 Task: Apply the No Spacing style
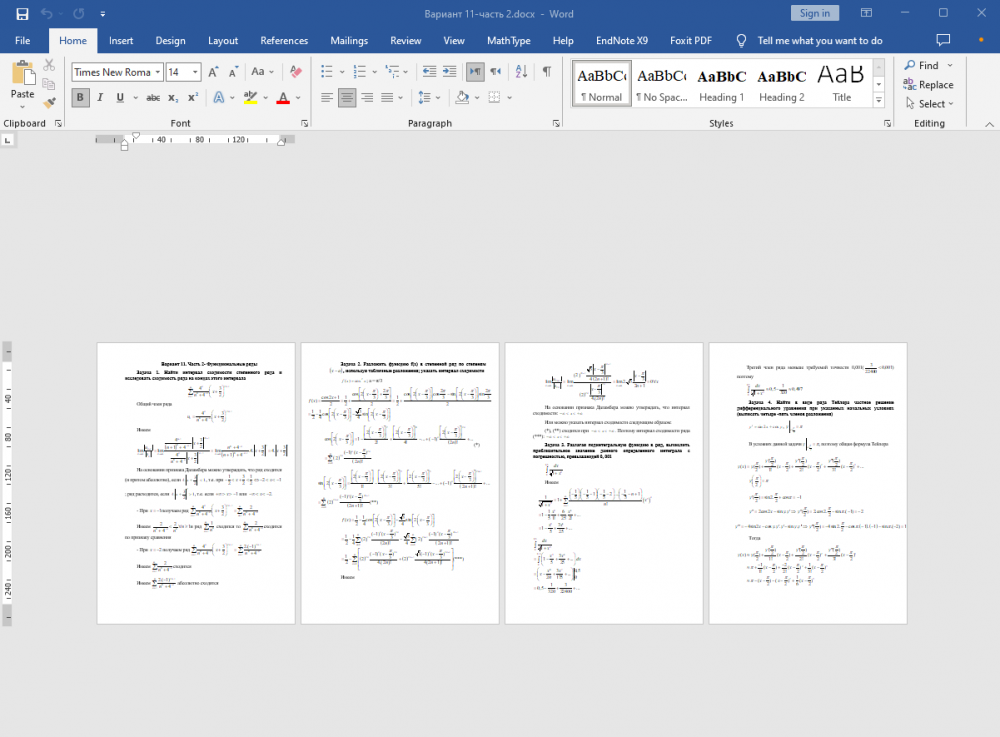[661, 83]
